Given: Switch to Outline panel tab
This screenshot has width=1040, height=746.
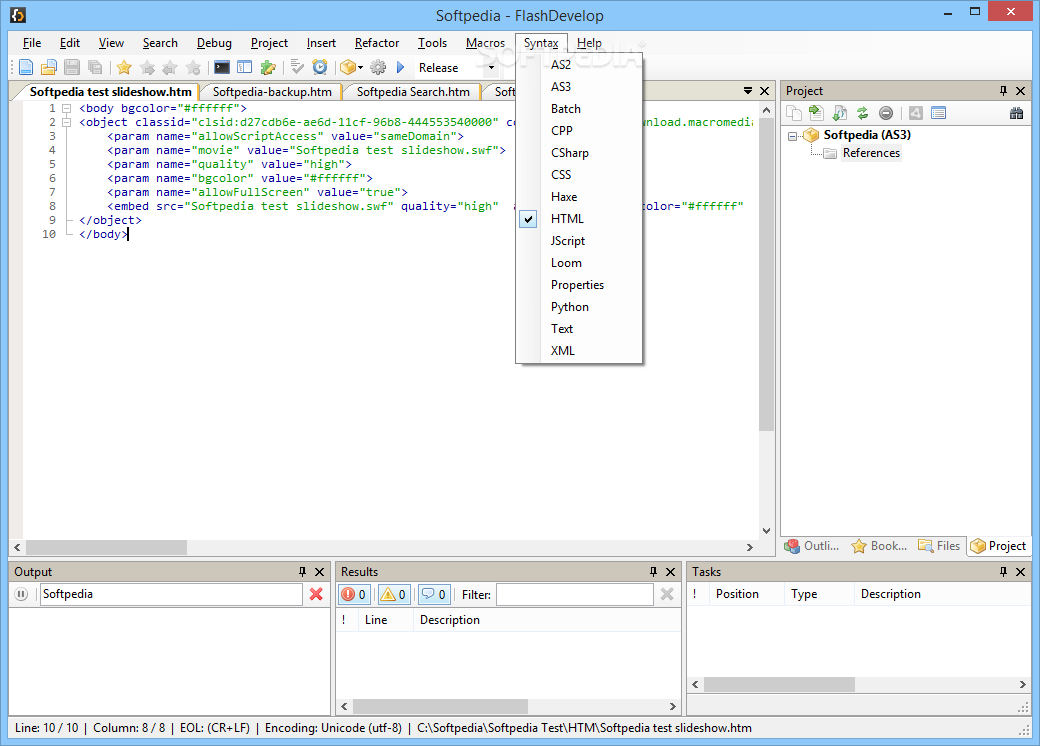Looking at the screenshot, I should pos(813,546).
